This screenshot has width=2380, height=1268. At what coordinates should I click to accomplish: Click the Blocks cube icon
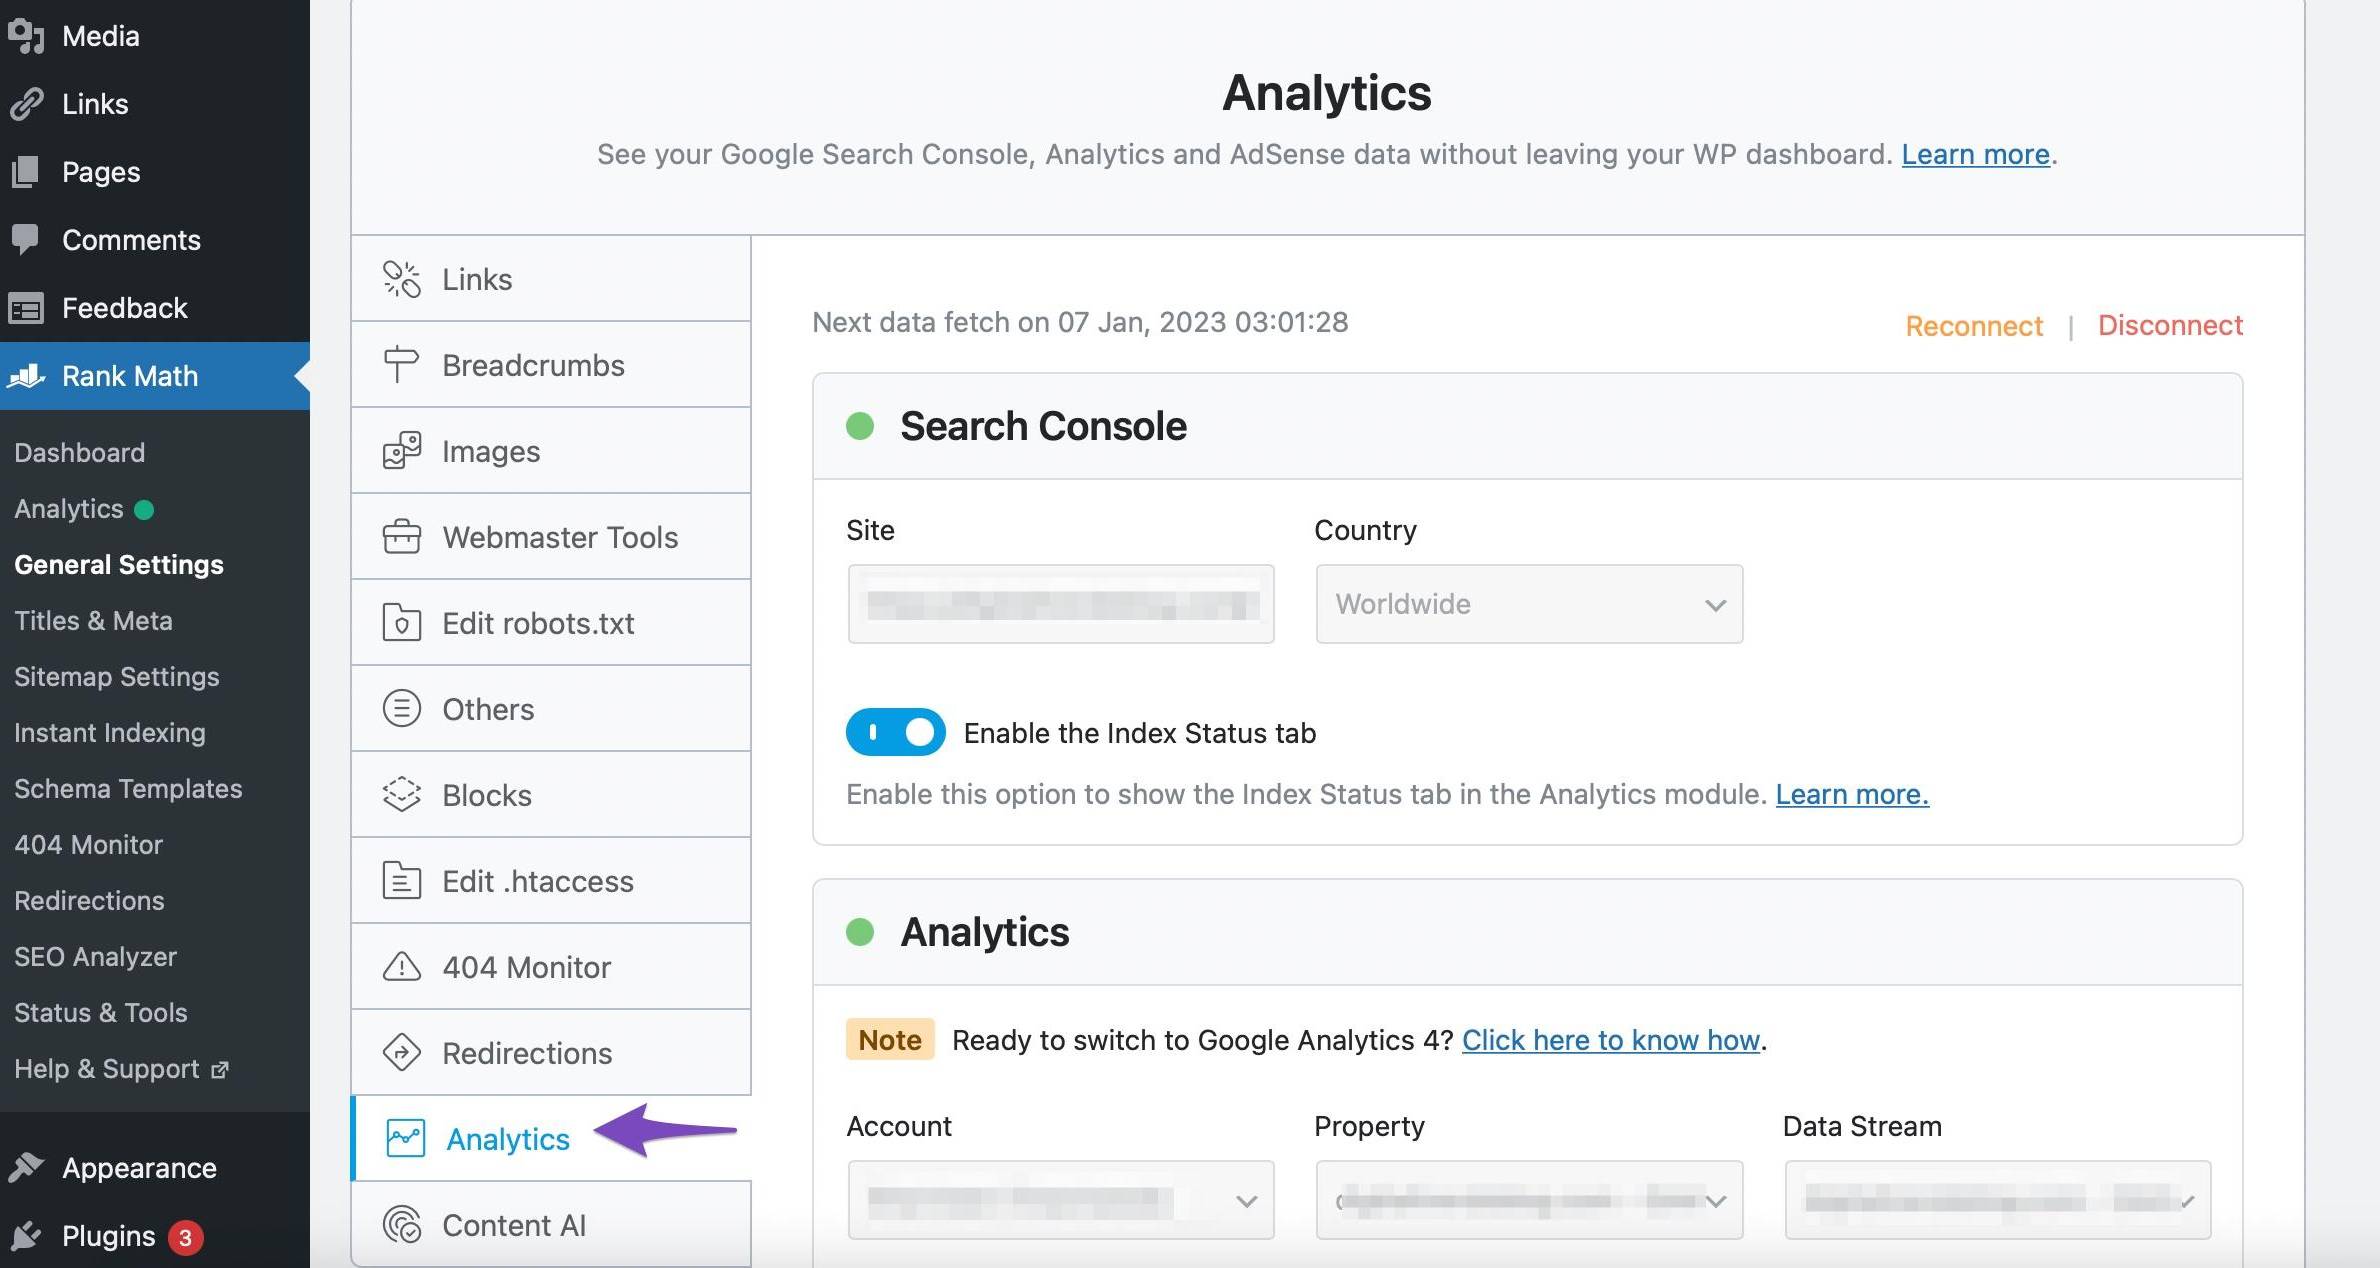(x=401, y=795)
